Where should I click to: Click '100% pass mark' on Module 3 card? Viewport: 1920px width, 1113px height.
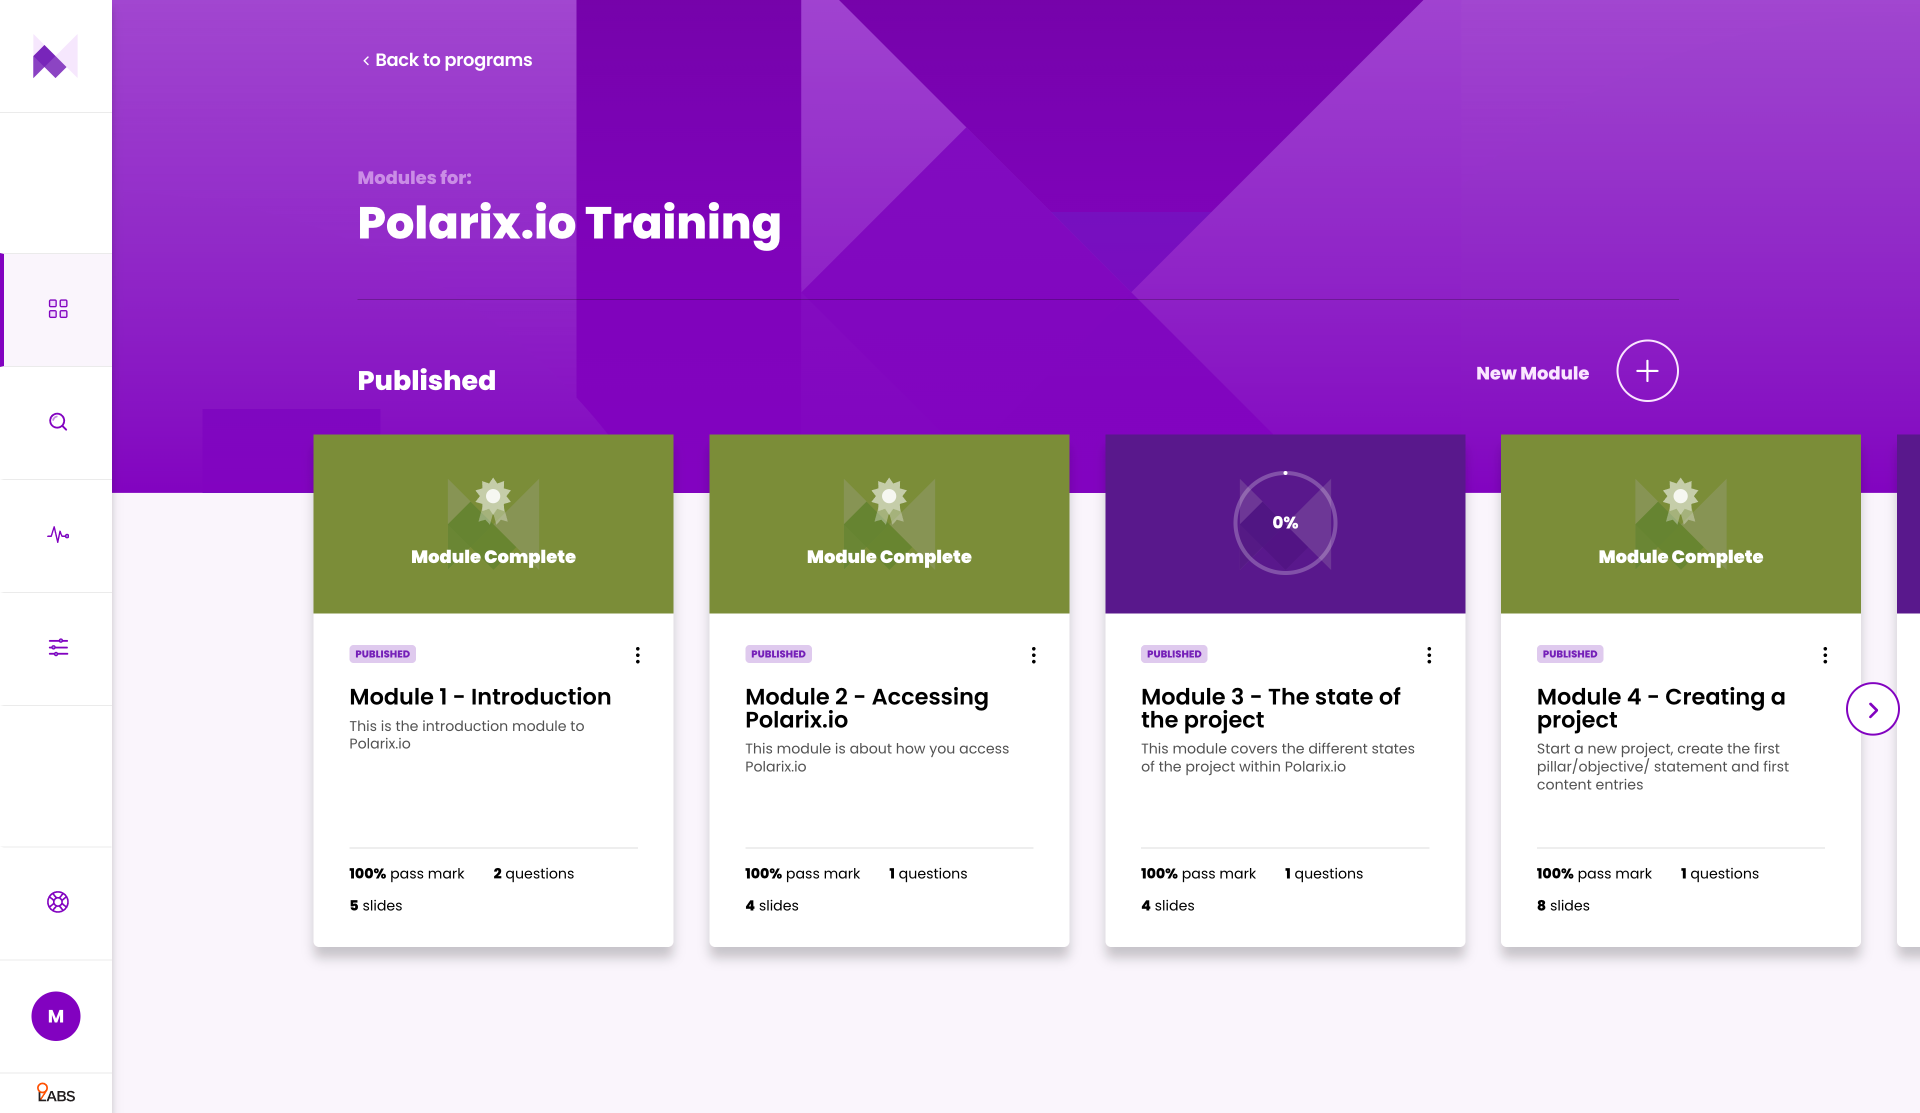(1198, 874)
